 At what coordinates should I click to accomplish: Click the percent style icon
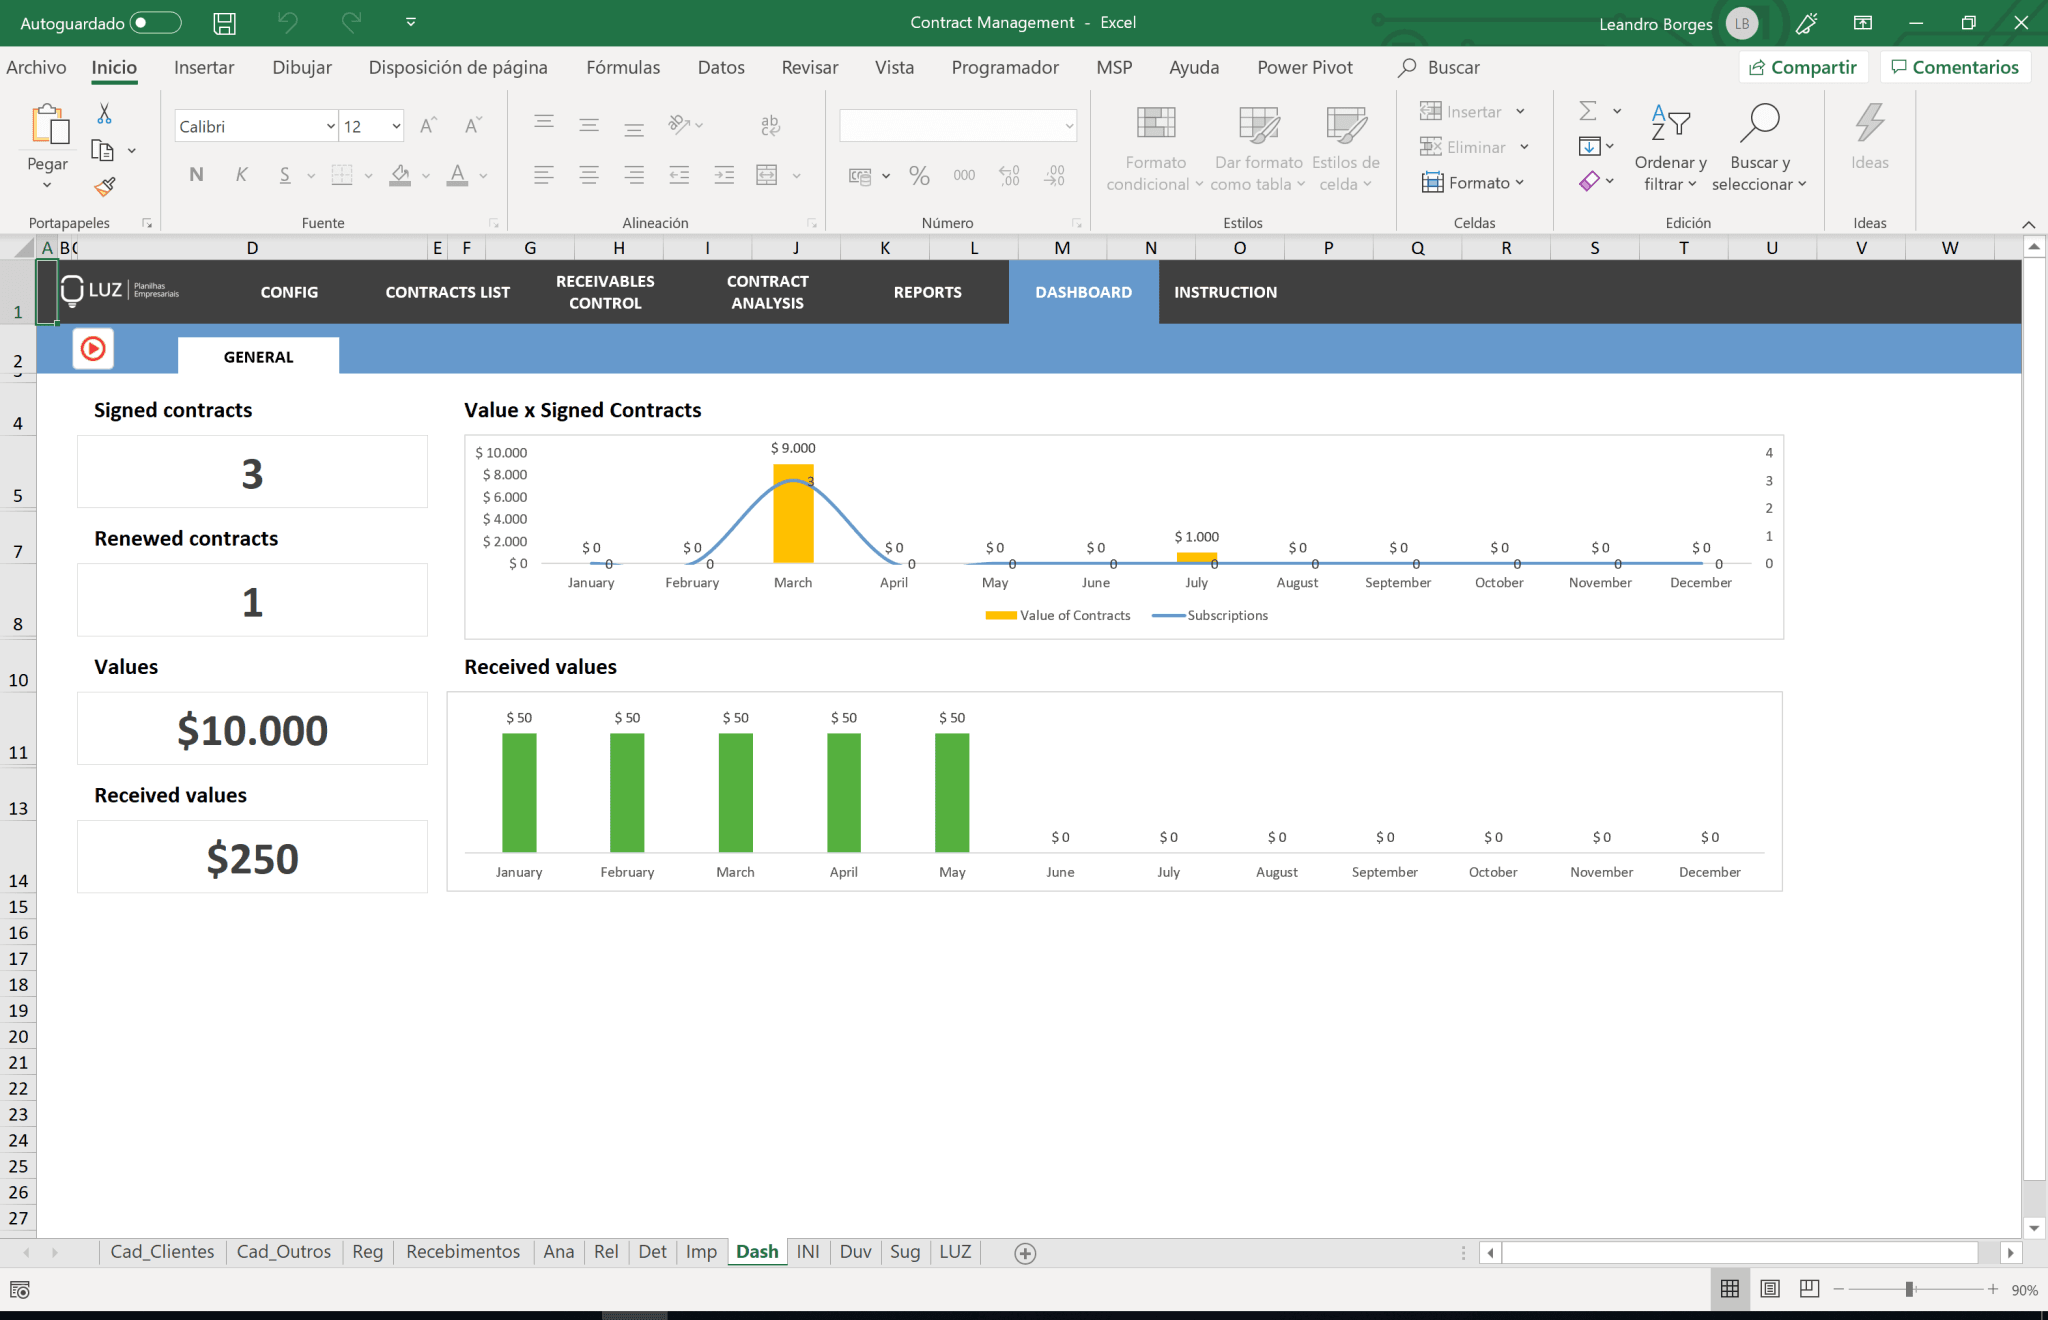(x=919, y=176)
